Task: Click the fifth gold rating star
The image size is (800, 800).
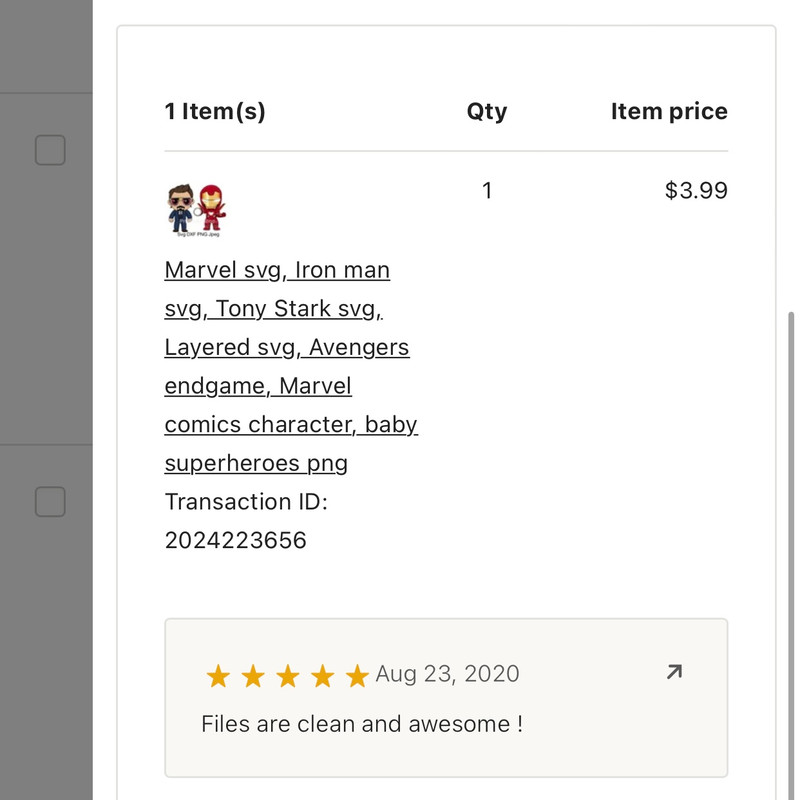Action: tap(357, 677)
